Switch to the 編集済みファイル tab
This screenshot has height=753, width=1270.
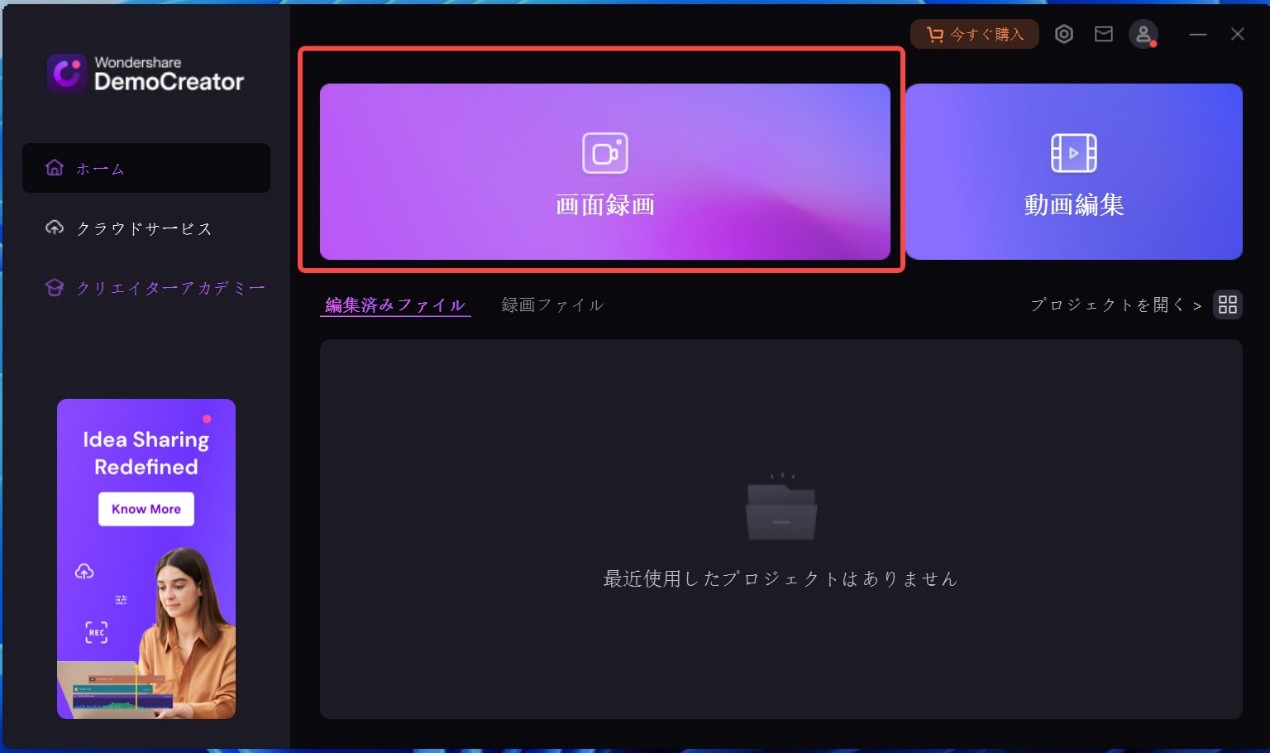pyautogui.click(x=395, y=305)
